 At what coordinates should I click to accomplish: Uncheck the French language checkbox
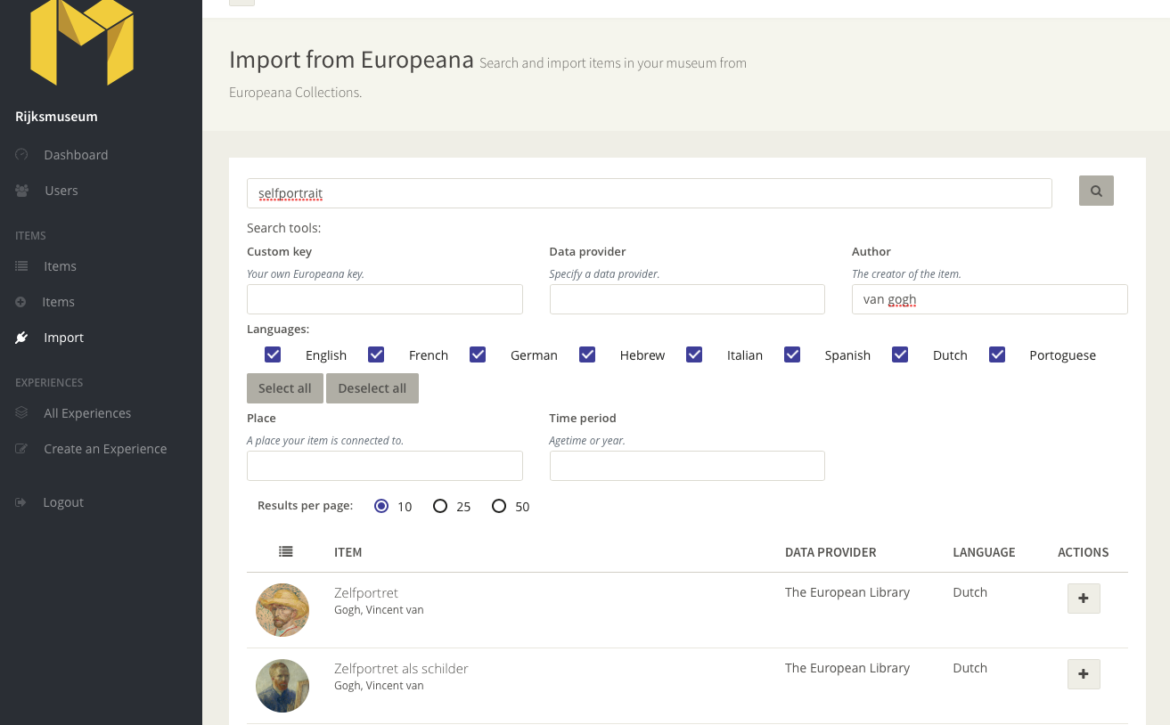click(376, 354)
